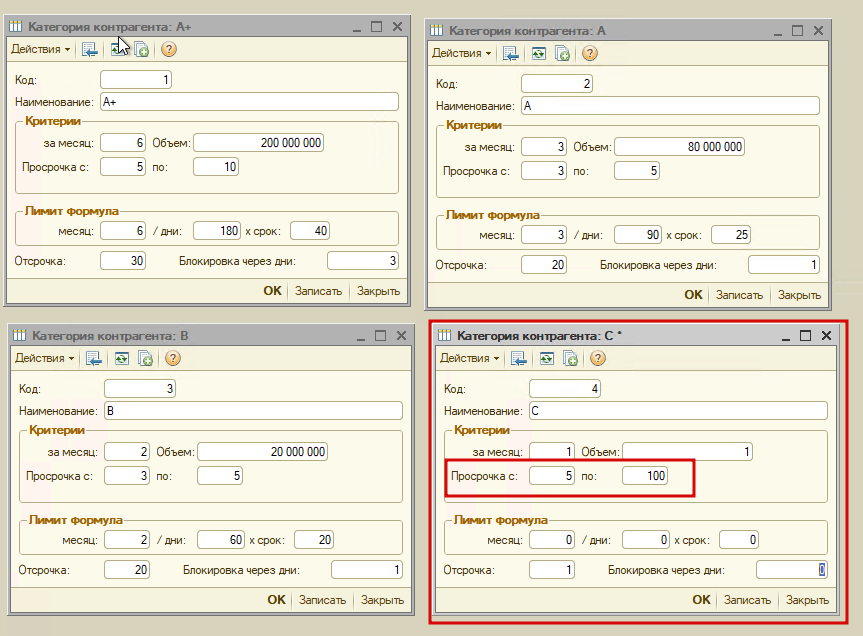Focus Наименование field in the A window
Screen dimensions: 863x636
click(670, 106)
